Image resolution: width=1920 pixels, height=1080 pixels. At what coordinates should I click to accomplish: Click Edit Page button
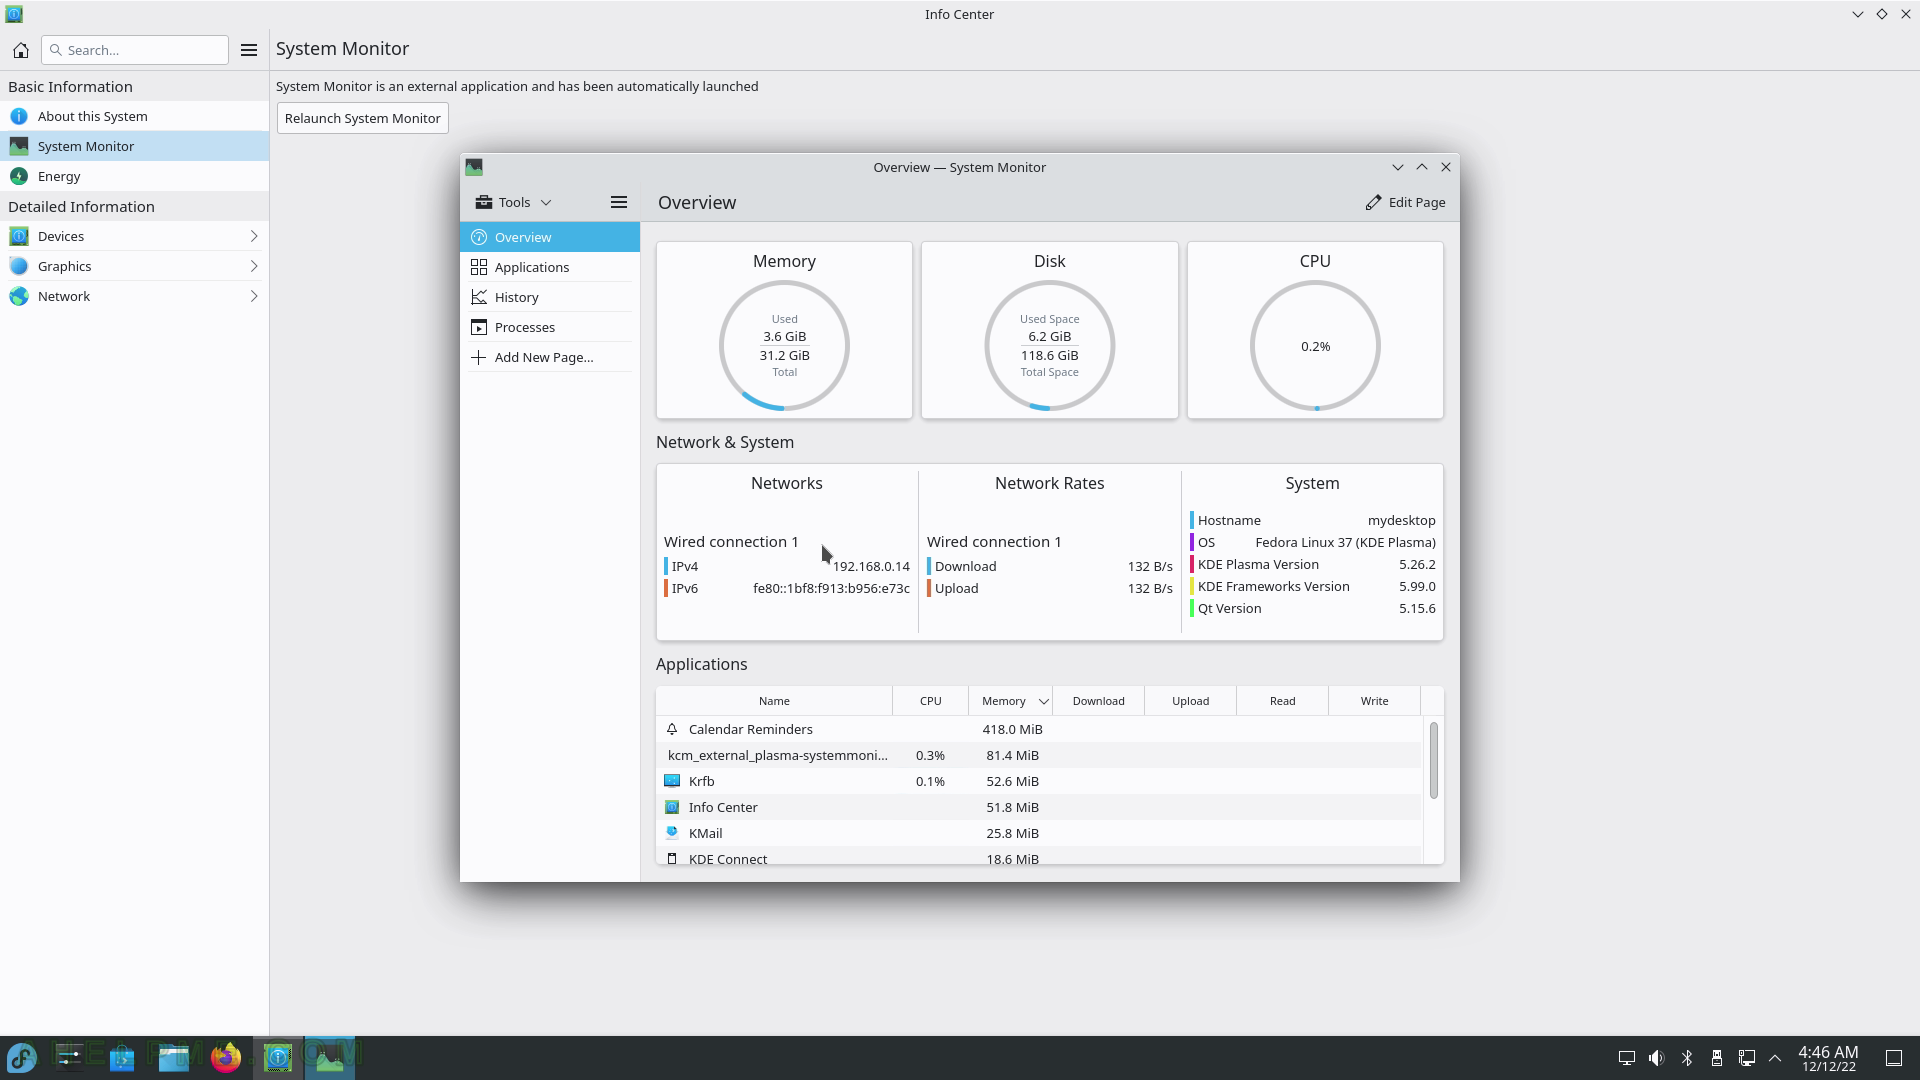[x=1405, y=202]
